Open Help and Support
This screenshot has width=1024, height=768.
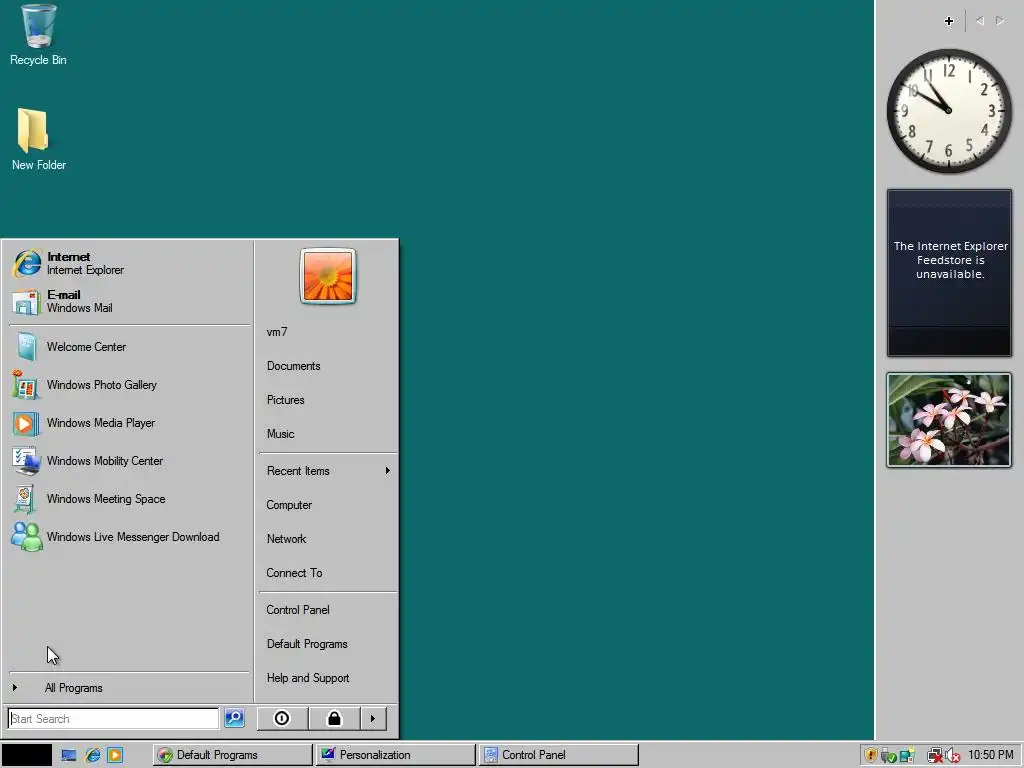328,678
